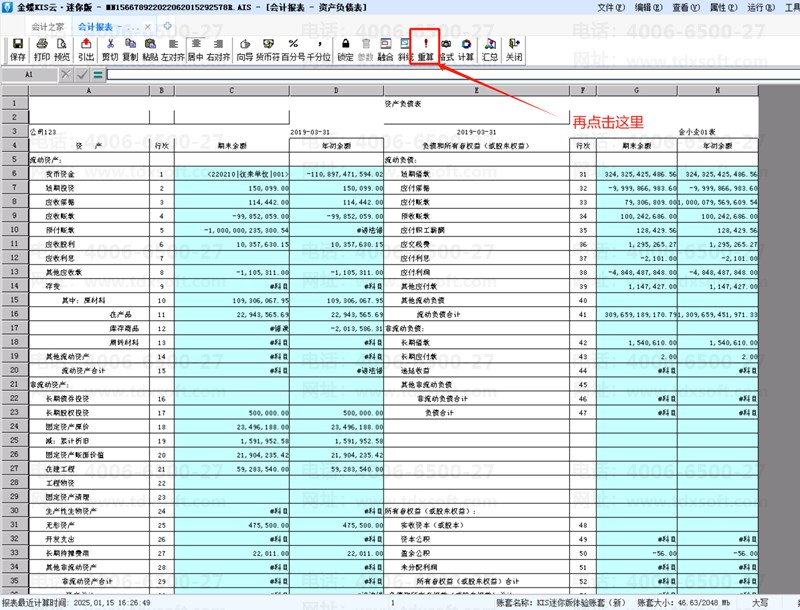The width and height of the screenshot is (800, 610).
Task: Click the 货币资金 row label
Action: click(x=60, y=174)
